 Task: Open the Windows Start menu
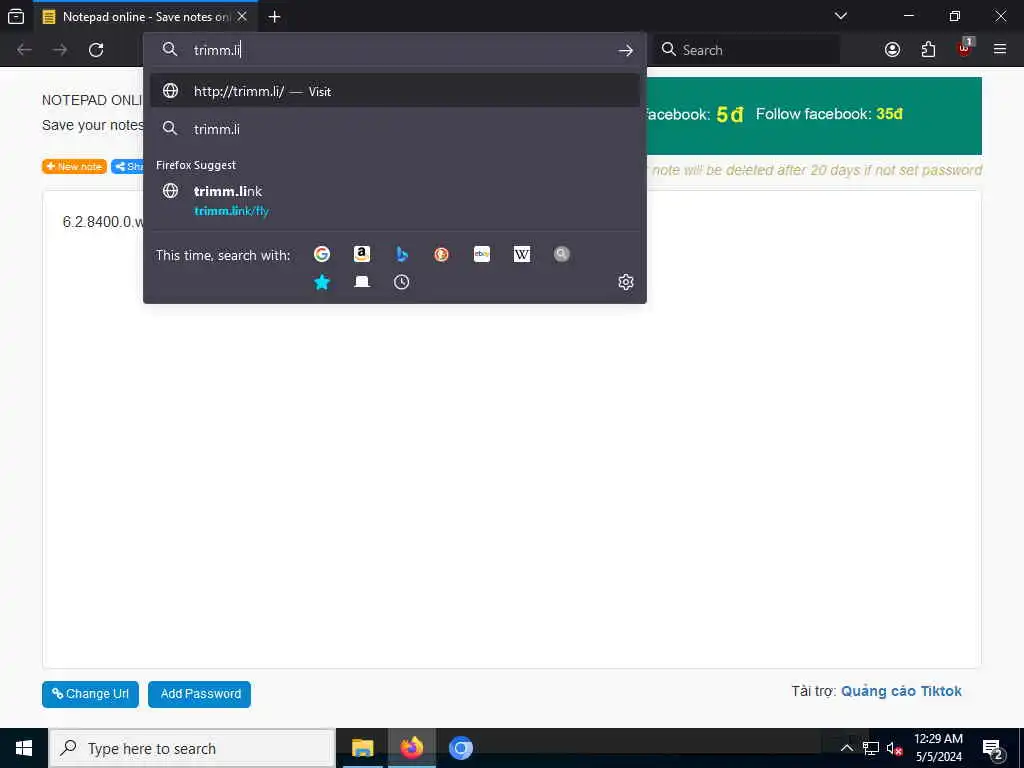[x=24, y=748]
